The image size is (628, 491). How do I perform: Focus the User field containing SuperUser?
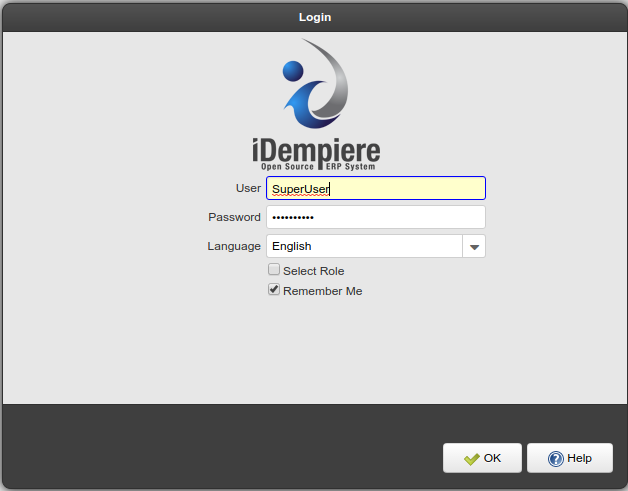(x=375, y=188)
